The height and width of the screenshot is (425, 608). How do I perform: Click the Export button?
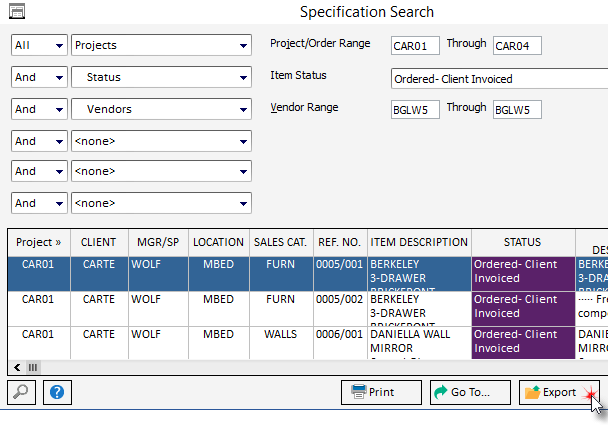[559, 392]
